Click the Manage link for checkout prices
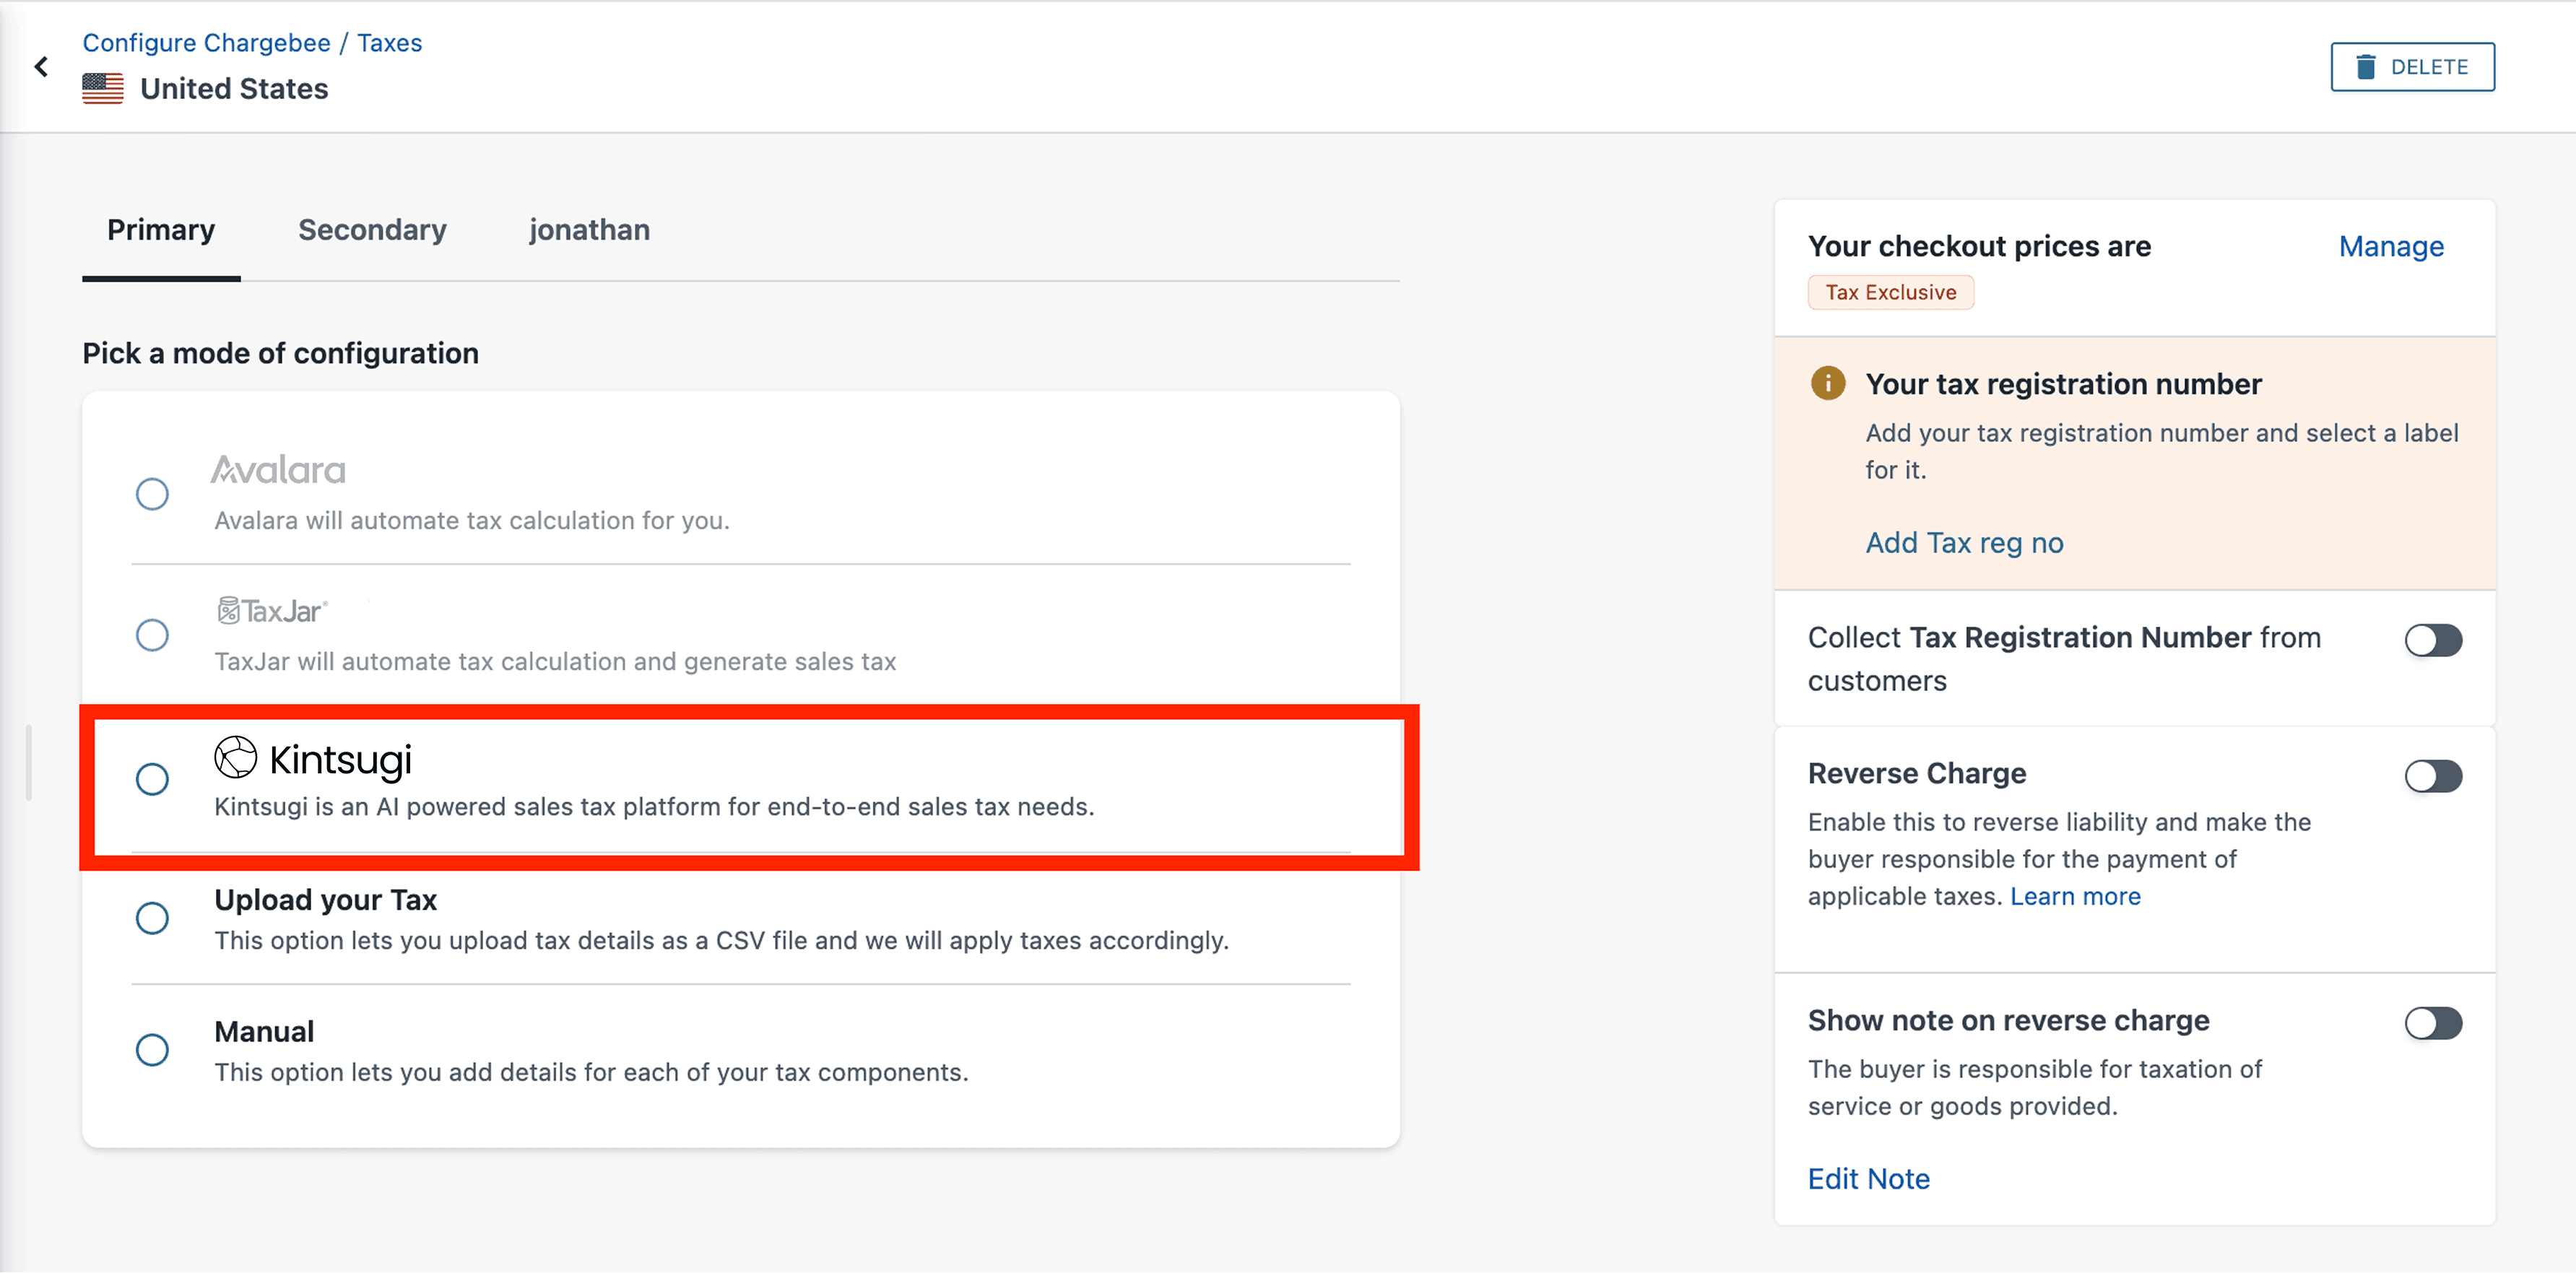This screenshot has height=1273, width=2576. pyautogui.click(x=2390, y=246)
